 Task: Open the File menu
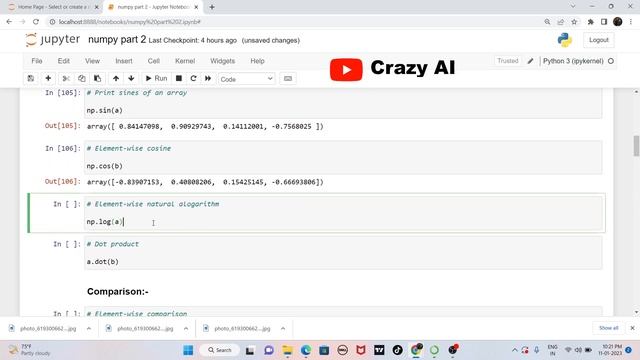pyautogui.click(x=37, y=61)
